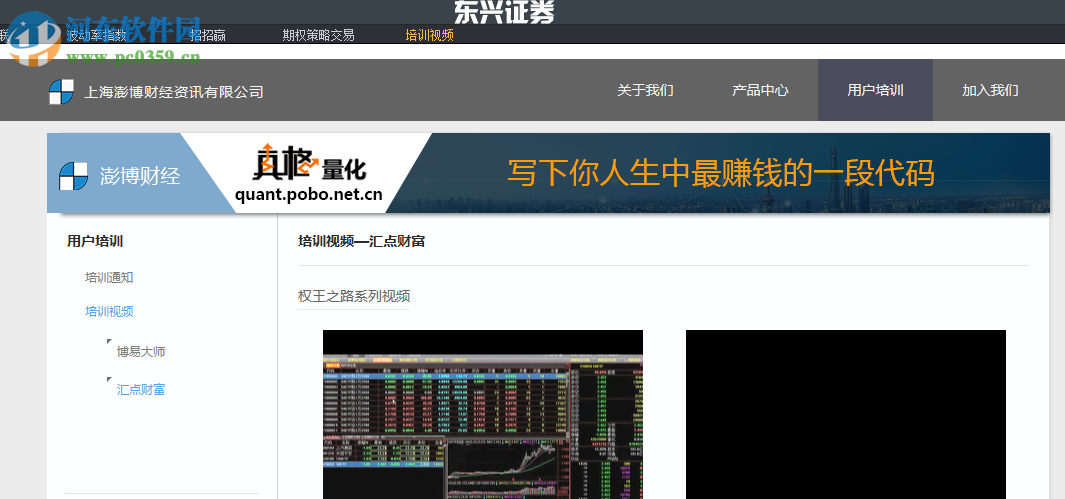Play the black video beside the trading one
The height and width of the screenshot is (499, 1065).
tap(846, 414)
